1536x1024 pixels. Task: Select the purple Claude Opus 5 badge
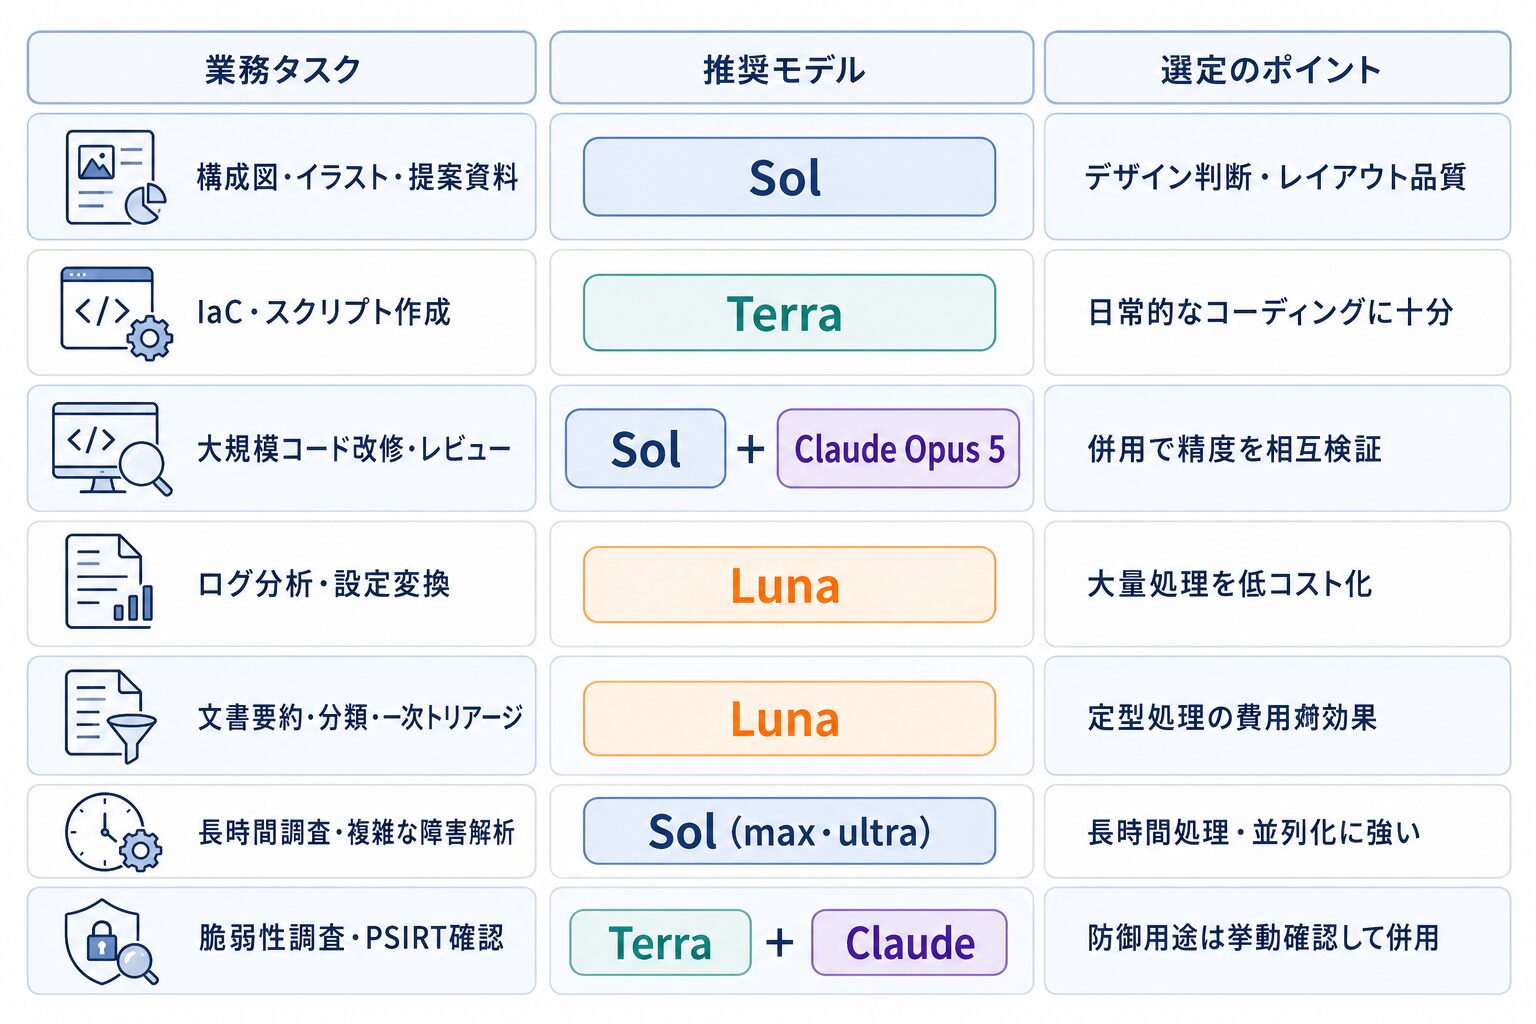[898, 448]
